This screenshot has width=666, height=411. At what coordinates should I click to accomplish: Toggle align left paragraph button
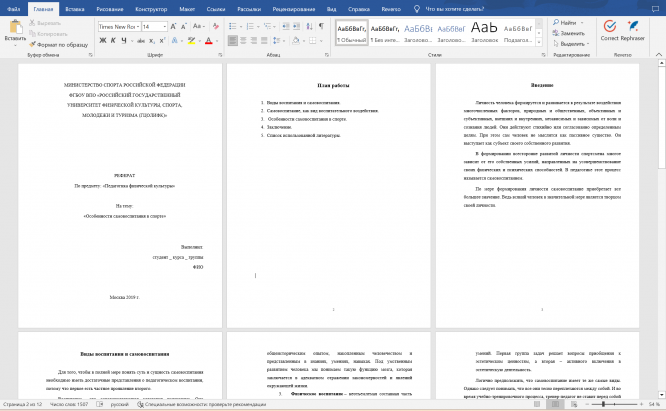(x=232, y=41)
